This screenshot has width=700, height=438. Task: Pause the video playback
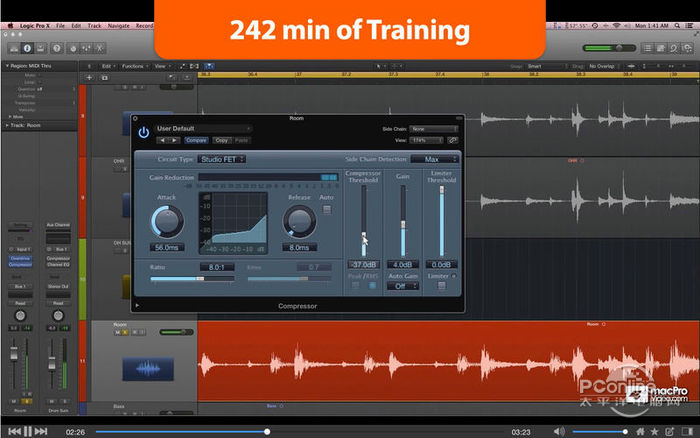[x=28, y=431]
